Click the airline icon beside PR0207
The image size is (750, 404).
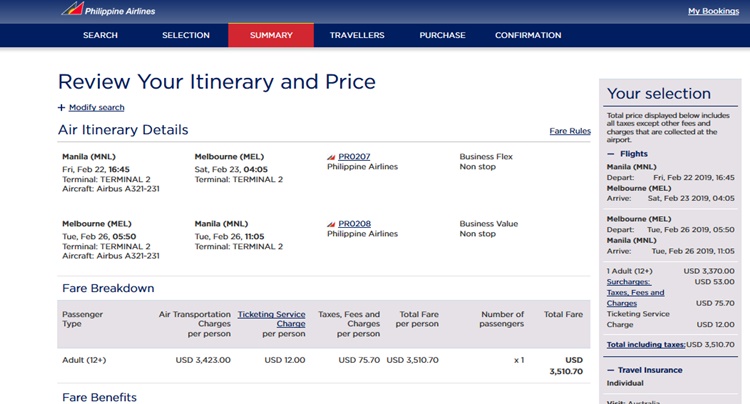(x=331, y=157)
